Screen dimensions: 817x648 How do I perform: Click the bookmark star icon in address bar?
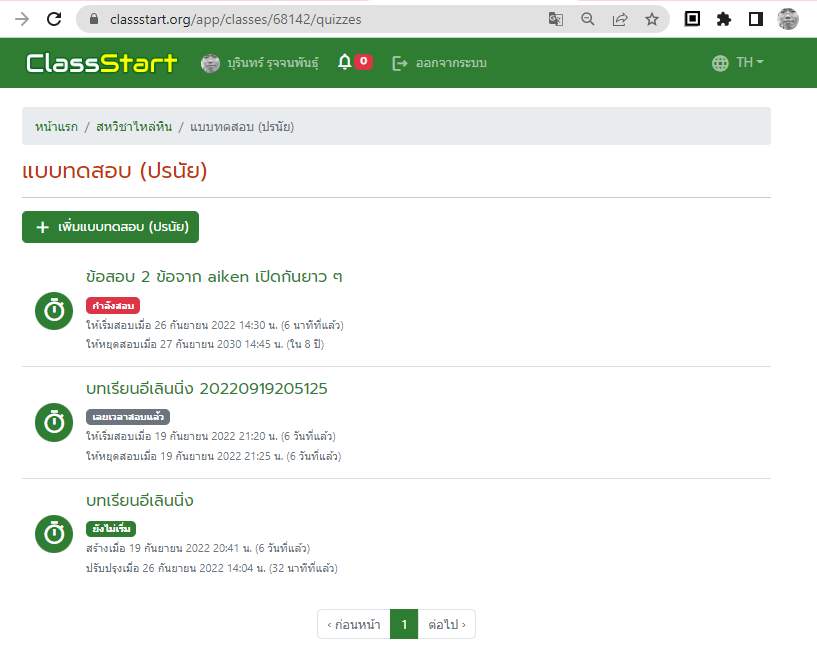(x=652, y=18)
